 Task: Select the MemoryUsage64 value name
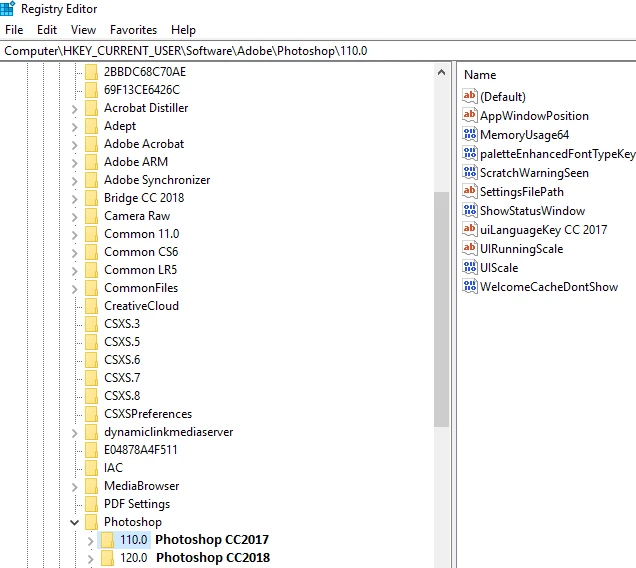tap(525, 135)
